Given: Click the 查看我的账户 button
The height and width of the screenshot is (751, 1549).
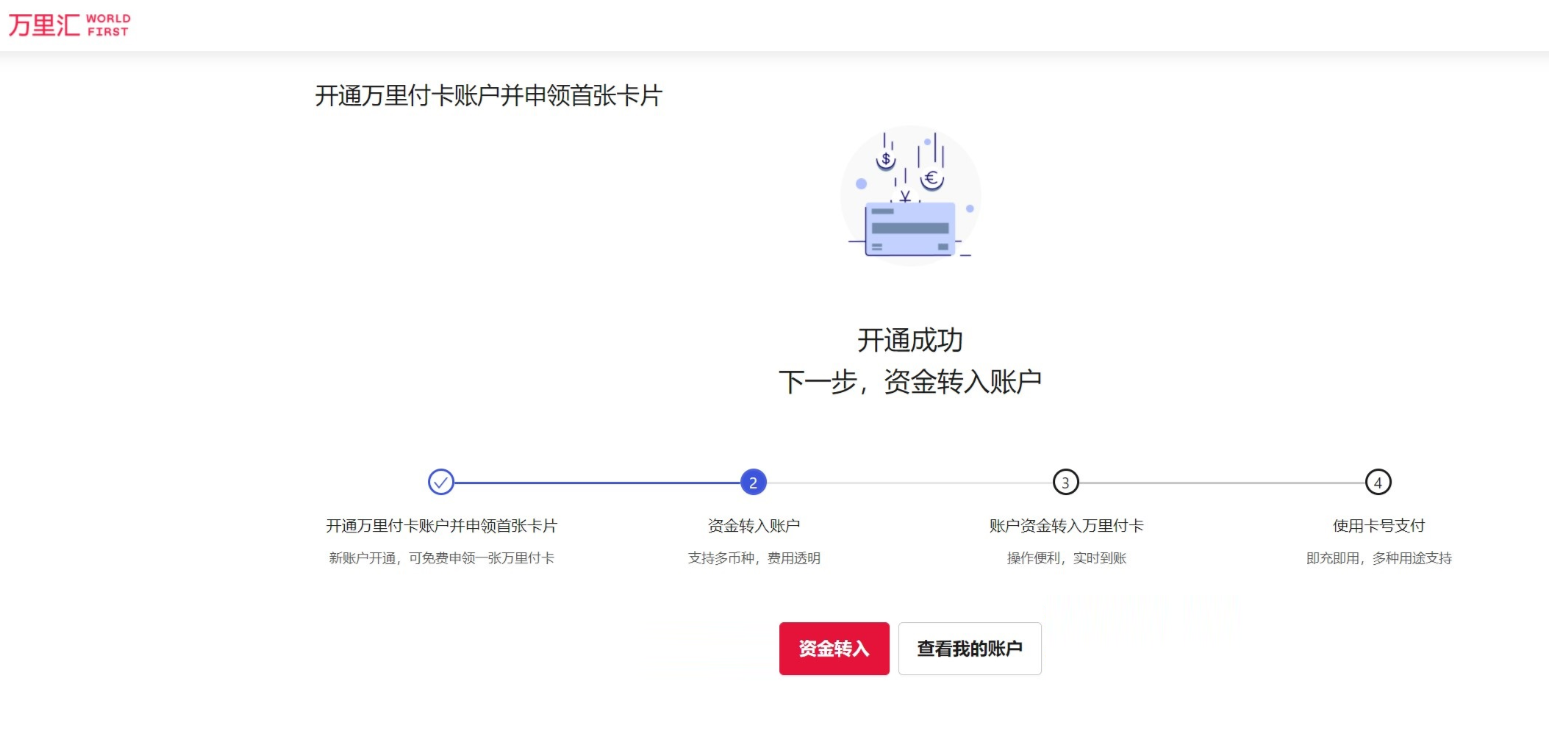Looking at the screenshot, I should click(x=969, y=648).
